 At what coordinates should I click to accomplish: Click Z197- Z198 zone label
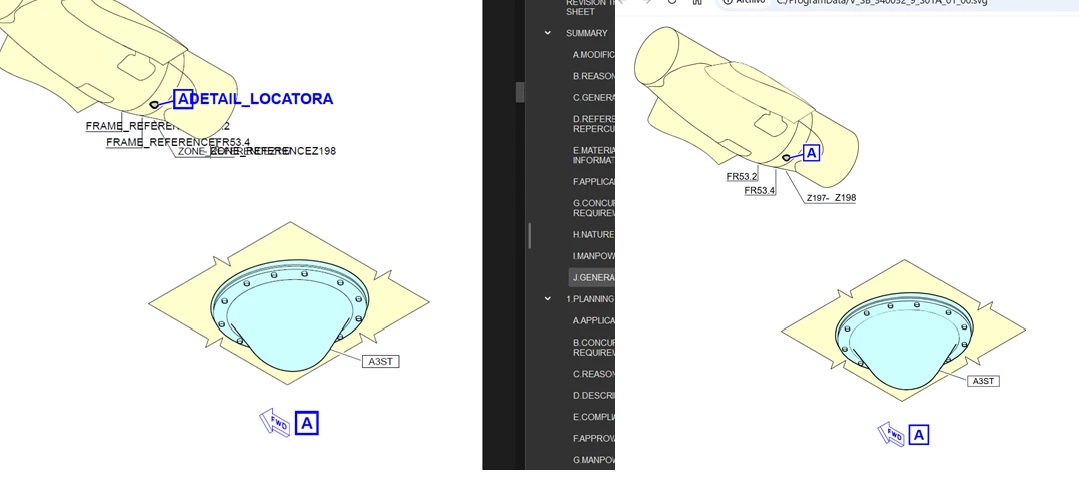click(x=831, y=198)
